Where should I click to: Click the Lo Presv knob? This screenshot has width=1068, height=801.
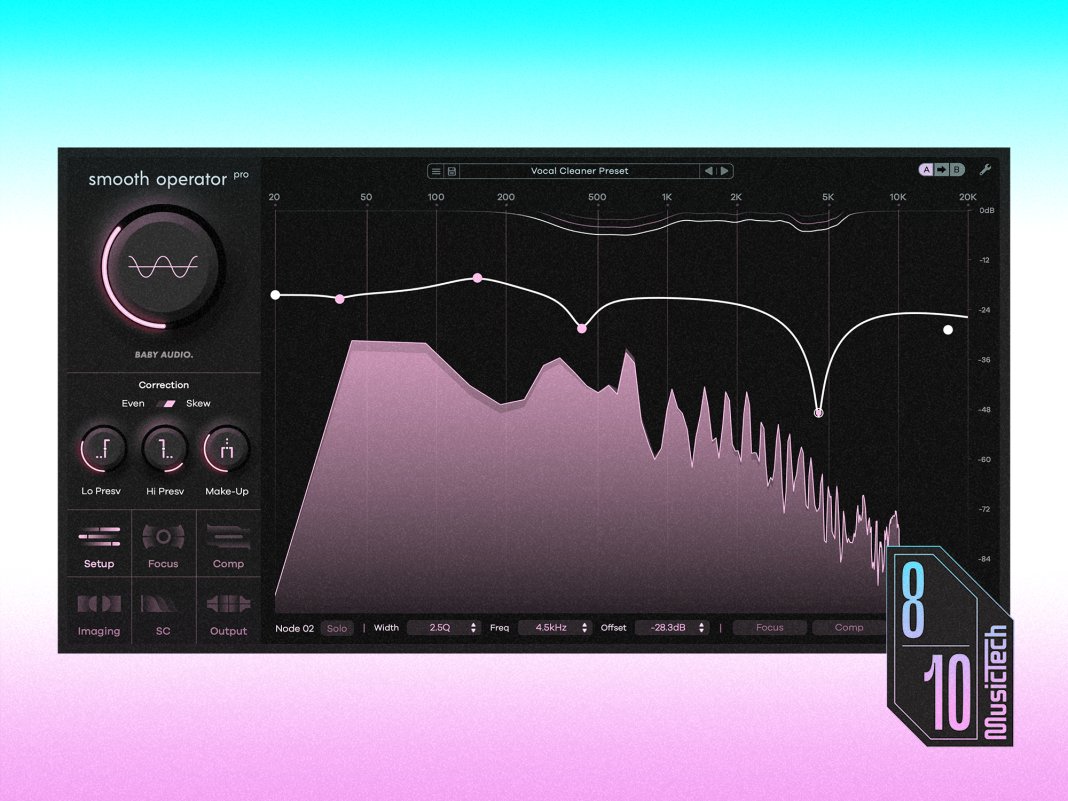point(102,449)
